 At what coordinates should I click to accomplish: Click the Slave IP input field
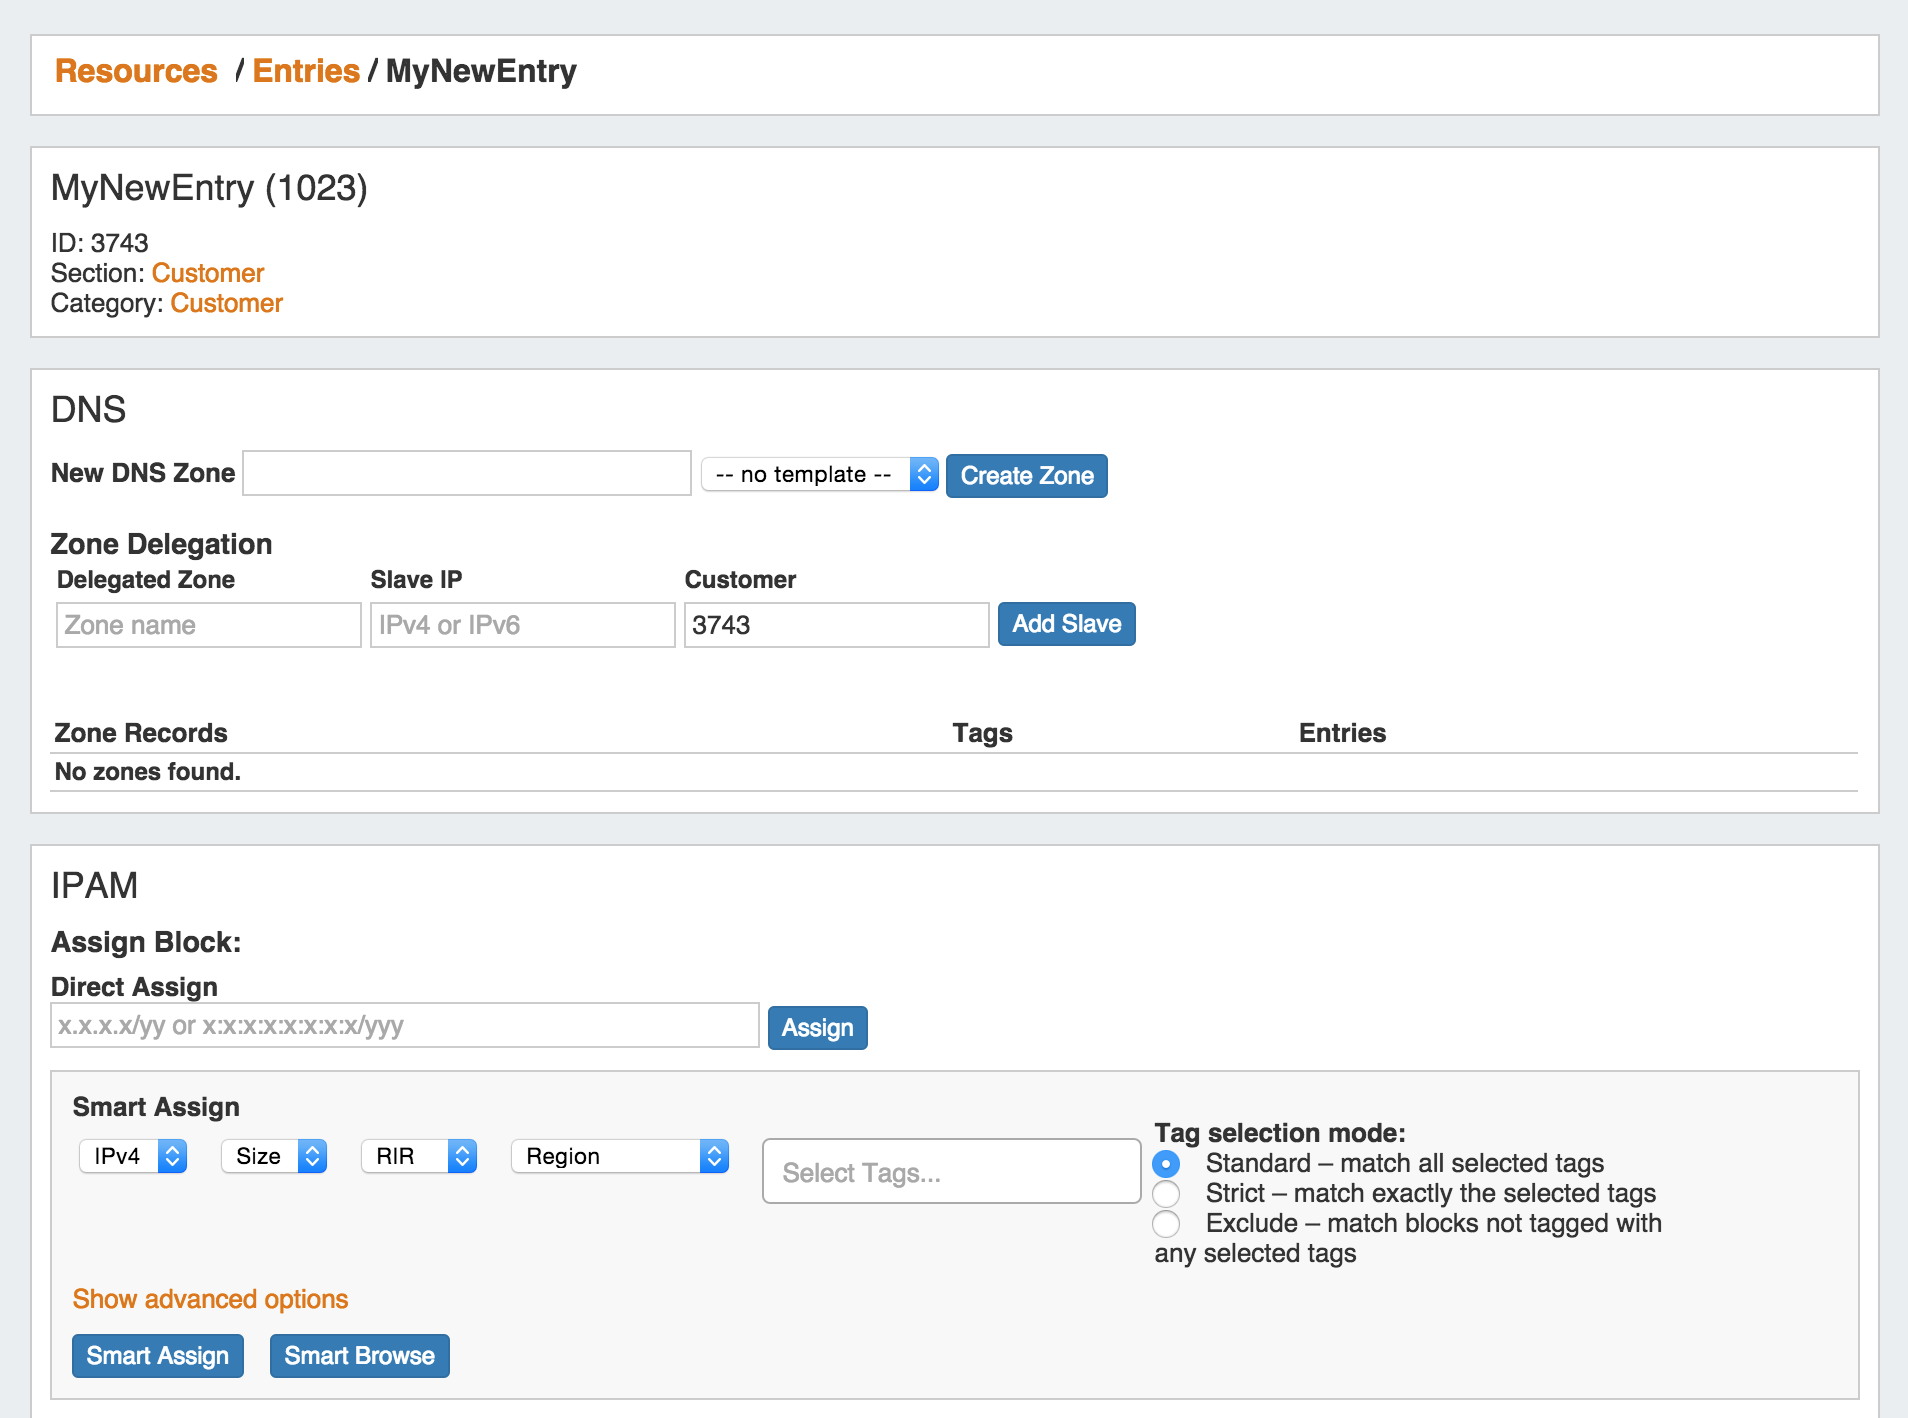(x=522, y=625)
